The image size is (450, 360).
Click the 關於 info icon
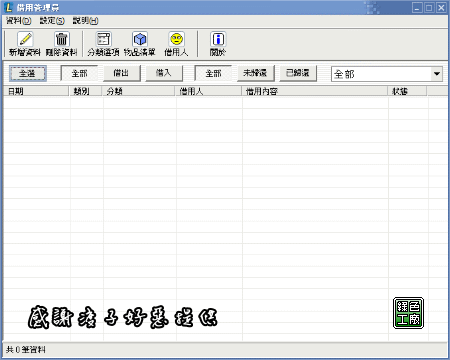(x=218, y=39)
